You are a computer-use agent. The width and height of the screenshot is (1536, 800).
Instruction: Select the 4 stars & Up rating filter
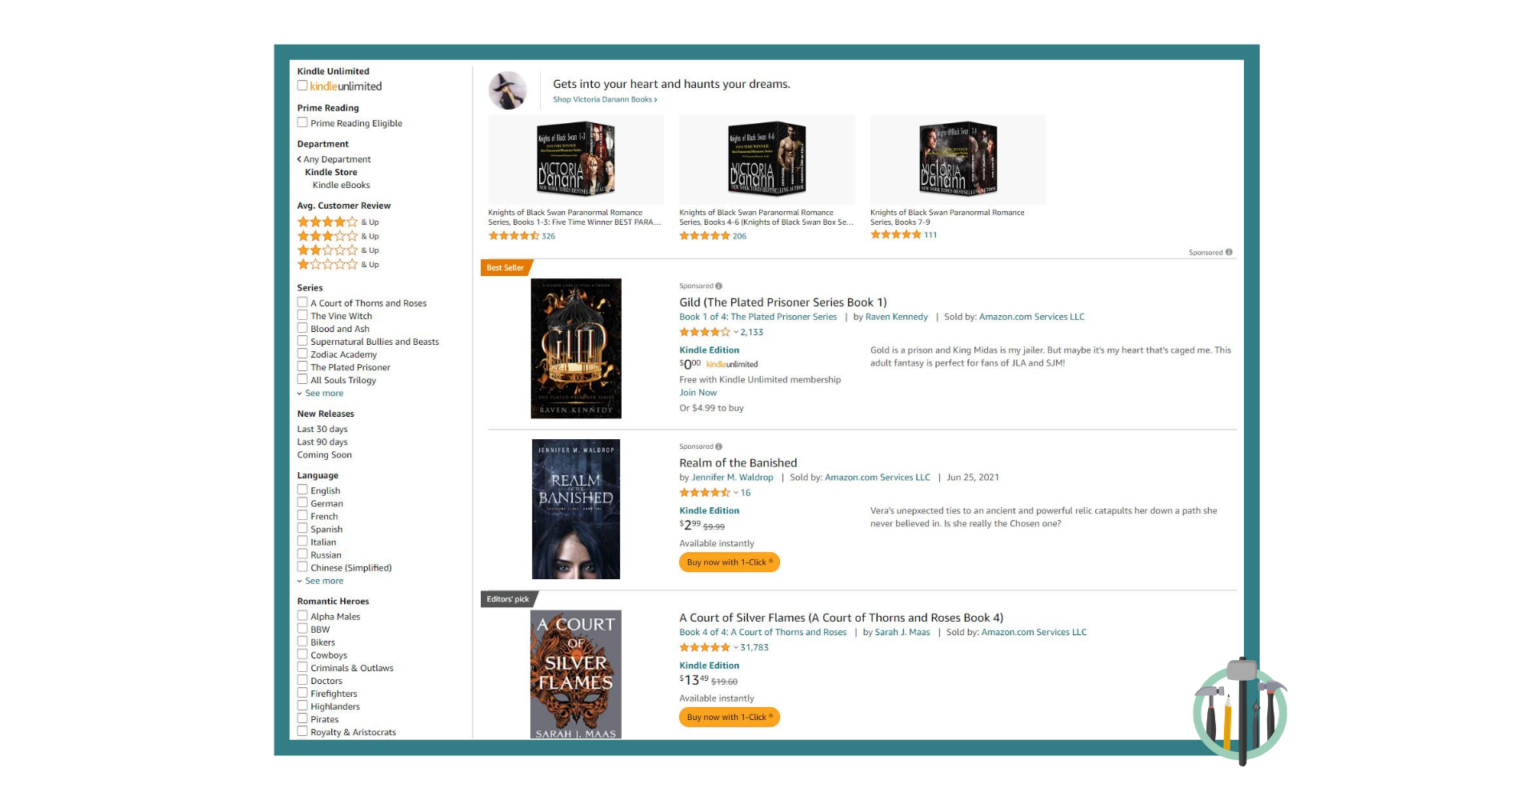pos(328,221)
